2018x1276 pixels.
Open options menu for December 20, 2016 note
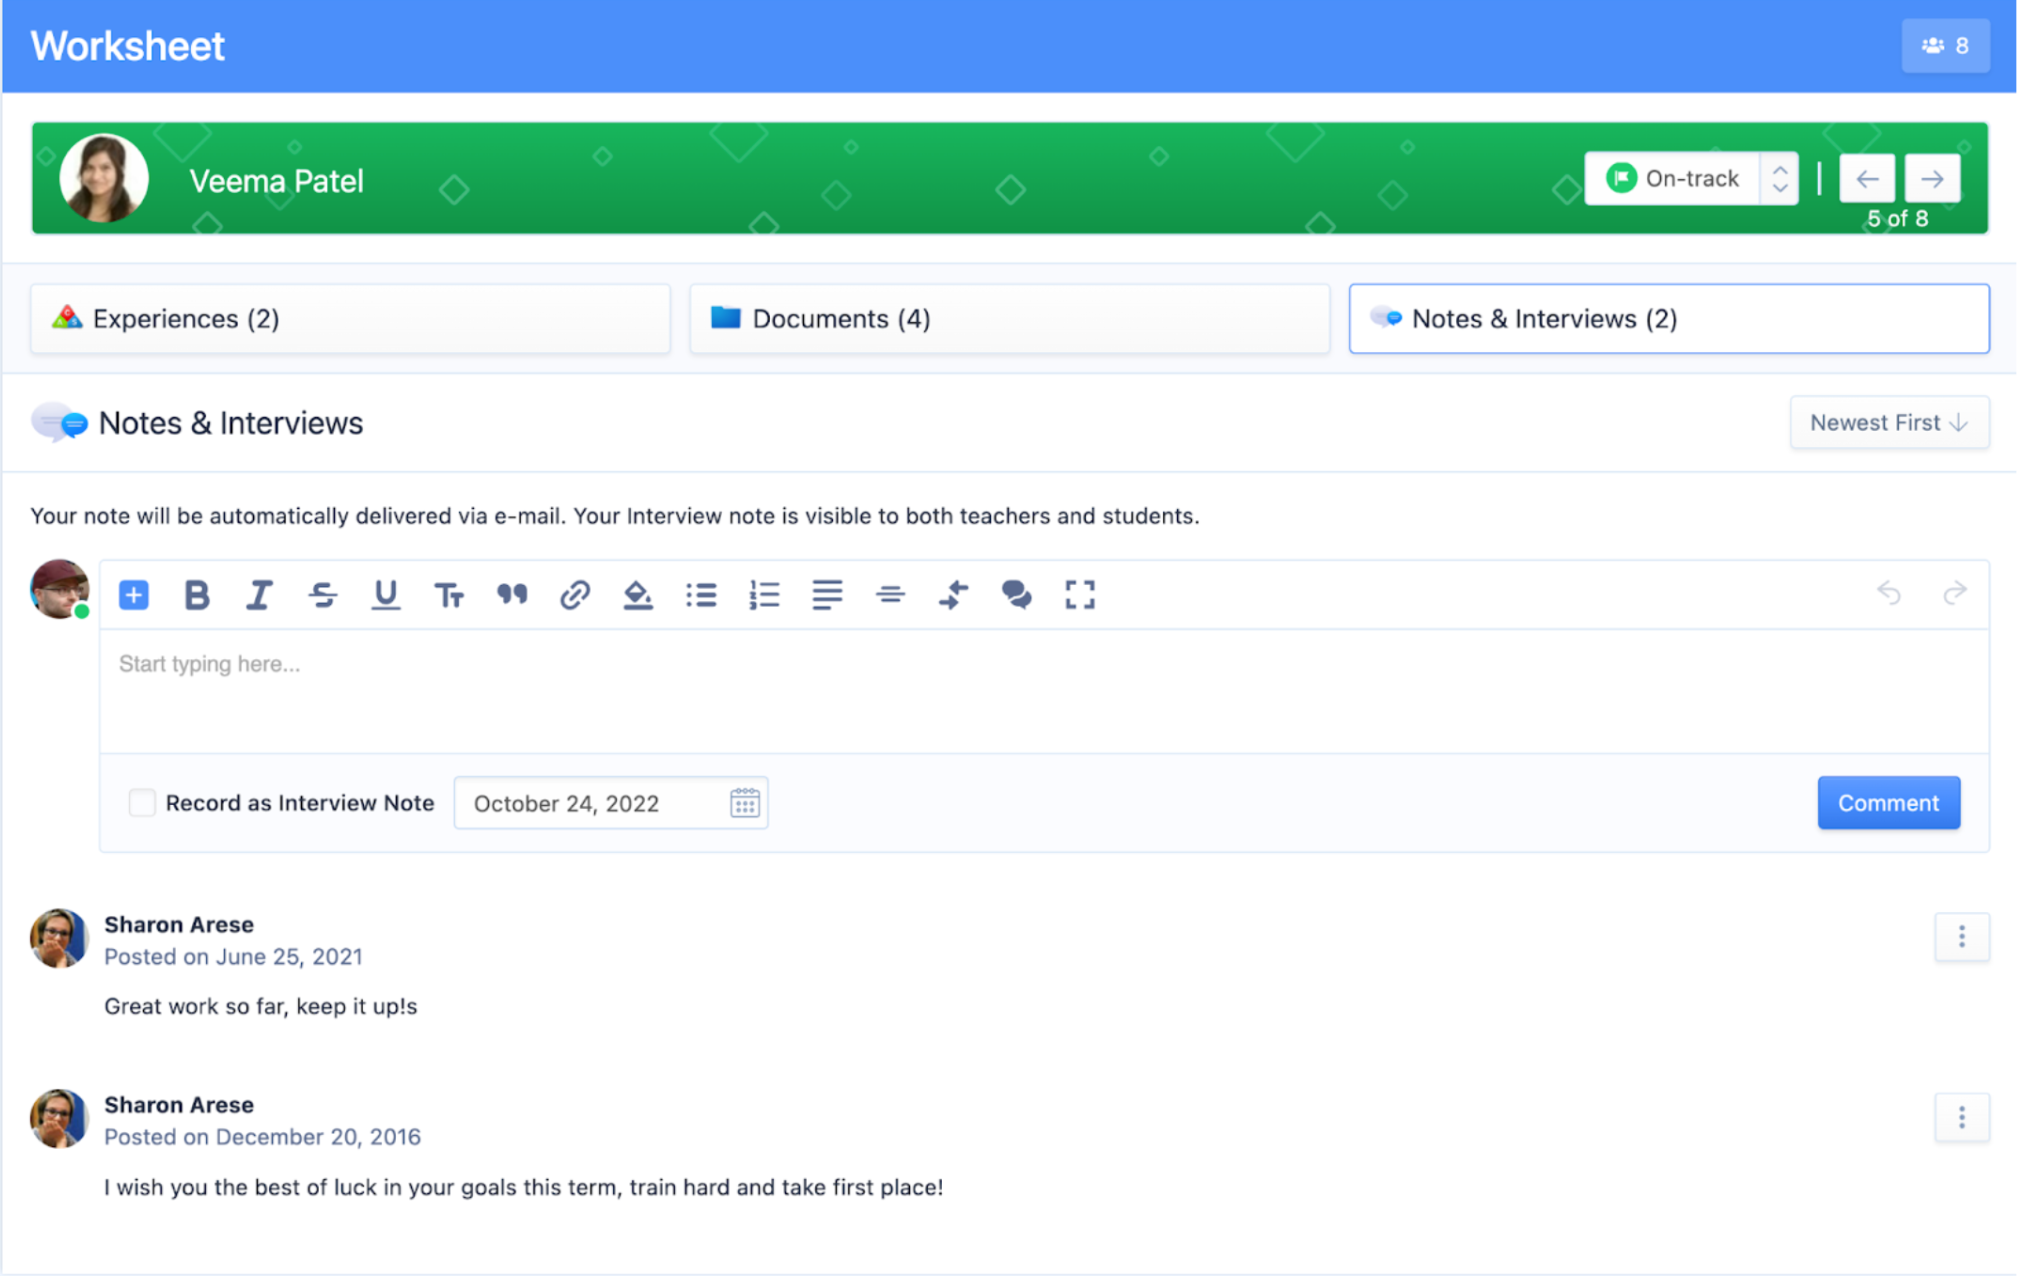[x=1961, y=1117]
